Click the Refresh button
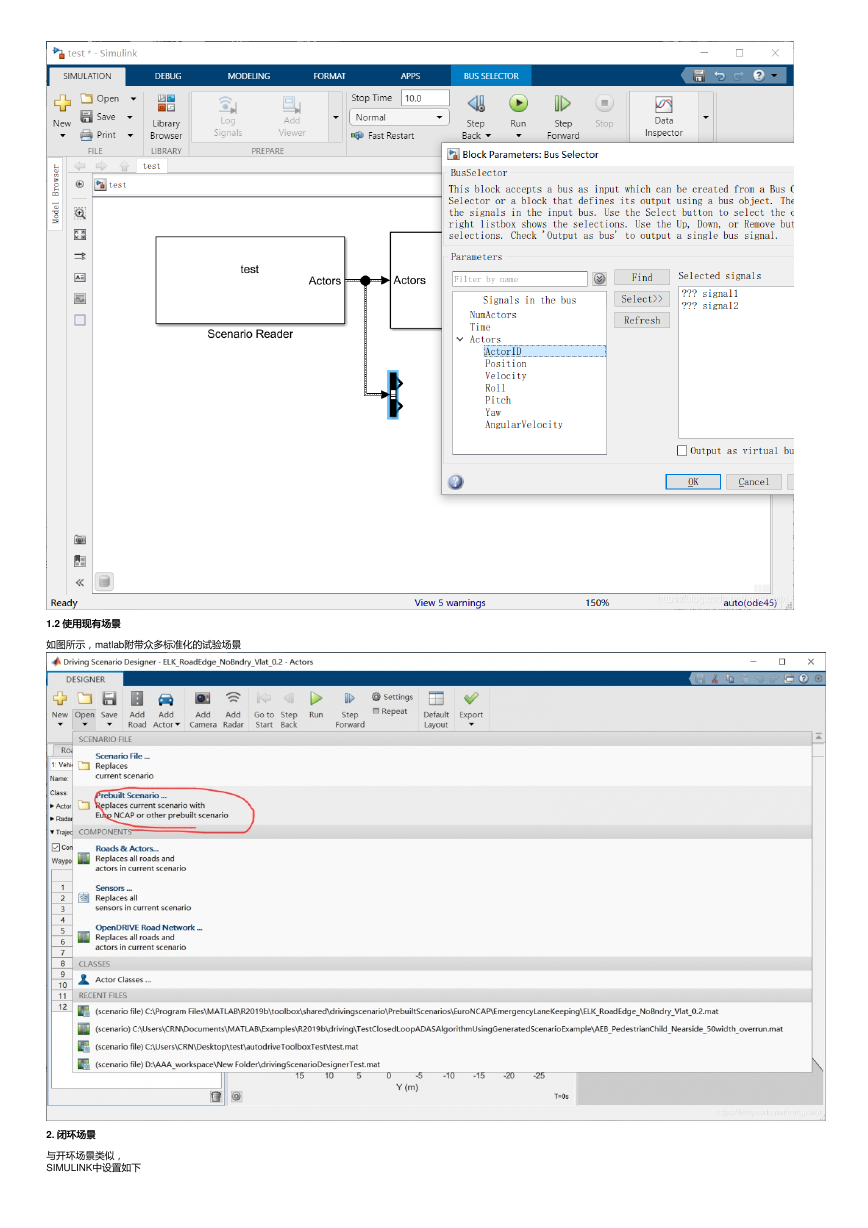Screen dimensions: 868x1228 (642, 321)
